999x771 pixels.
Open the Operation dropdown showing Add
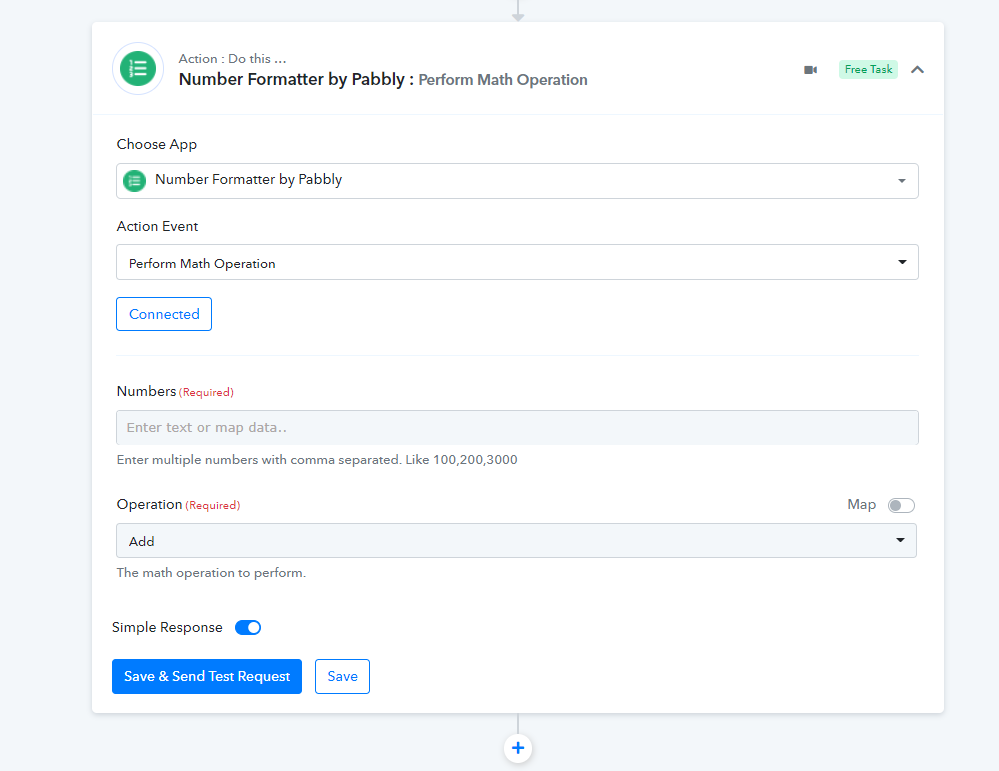[x=516, y=541]
